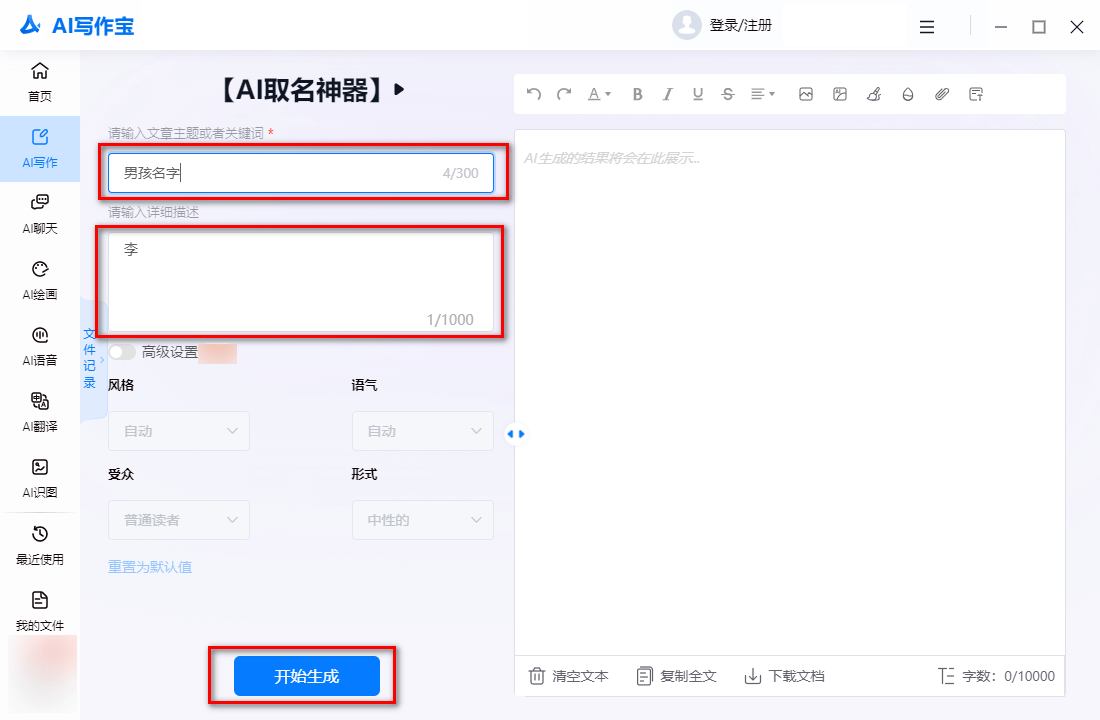The width and height of the screenshot is (1100, 720).
Task: Open the 形式 dropdown showing 中性的
Action: coord(422,520)
